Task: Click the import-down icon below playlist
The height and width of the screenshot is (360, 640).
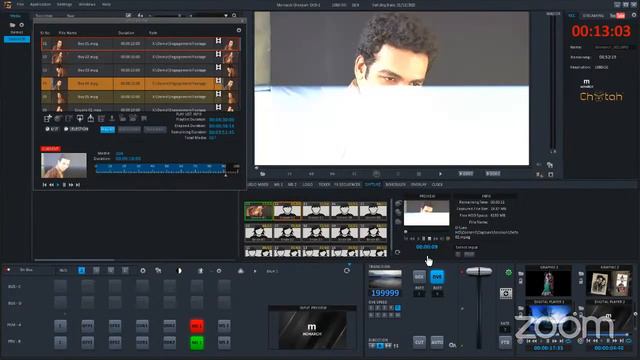Action: 80,118
